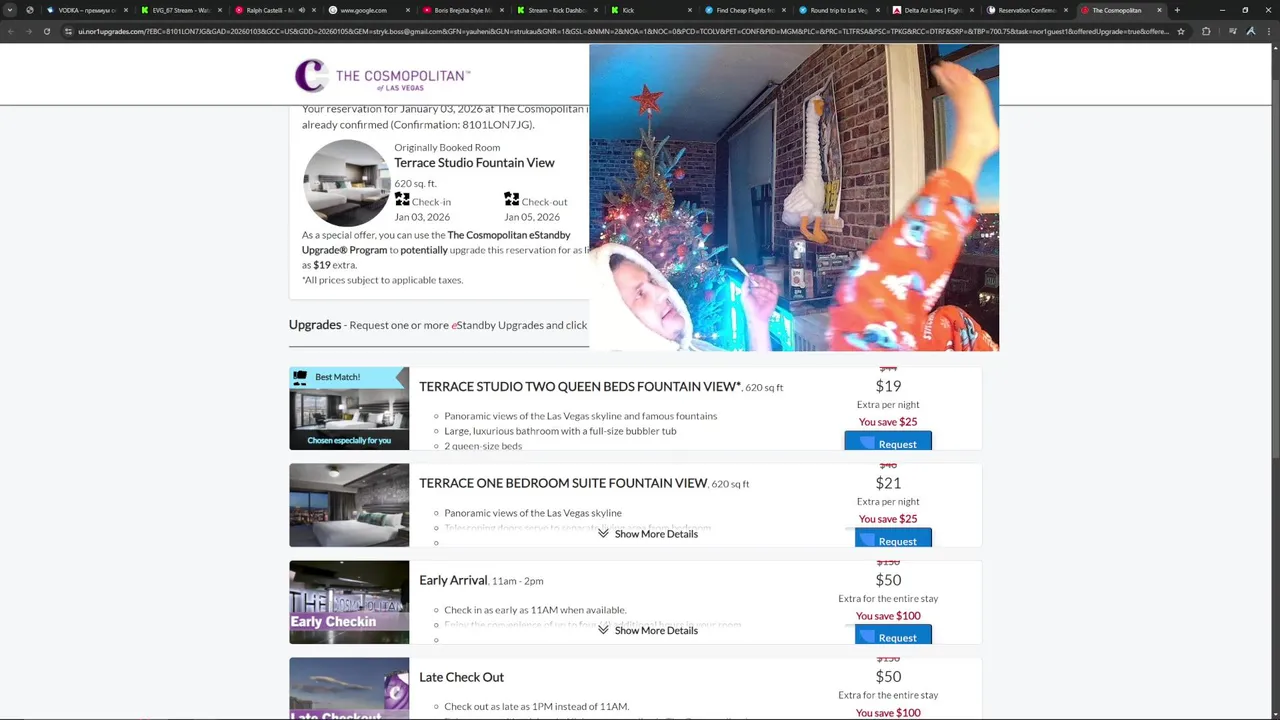Click the Check-in calendar icon
The height and width of the screenshot is (720, 1280).
click(402, 199)
